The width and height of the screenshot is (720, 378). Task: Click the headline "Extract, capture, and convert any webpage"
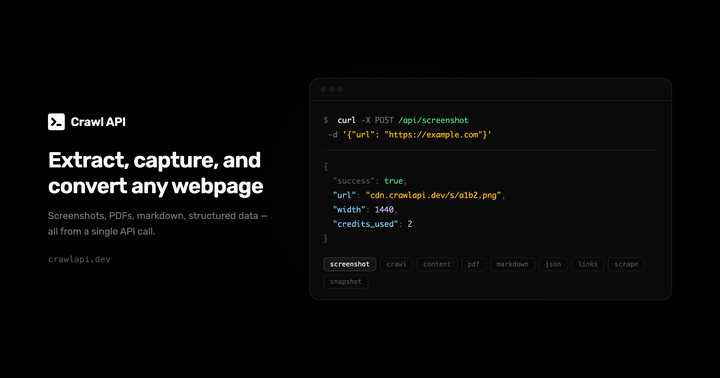click(x=155, y=173)
